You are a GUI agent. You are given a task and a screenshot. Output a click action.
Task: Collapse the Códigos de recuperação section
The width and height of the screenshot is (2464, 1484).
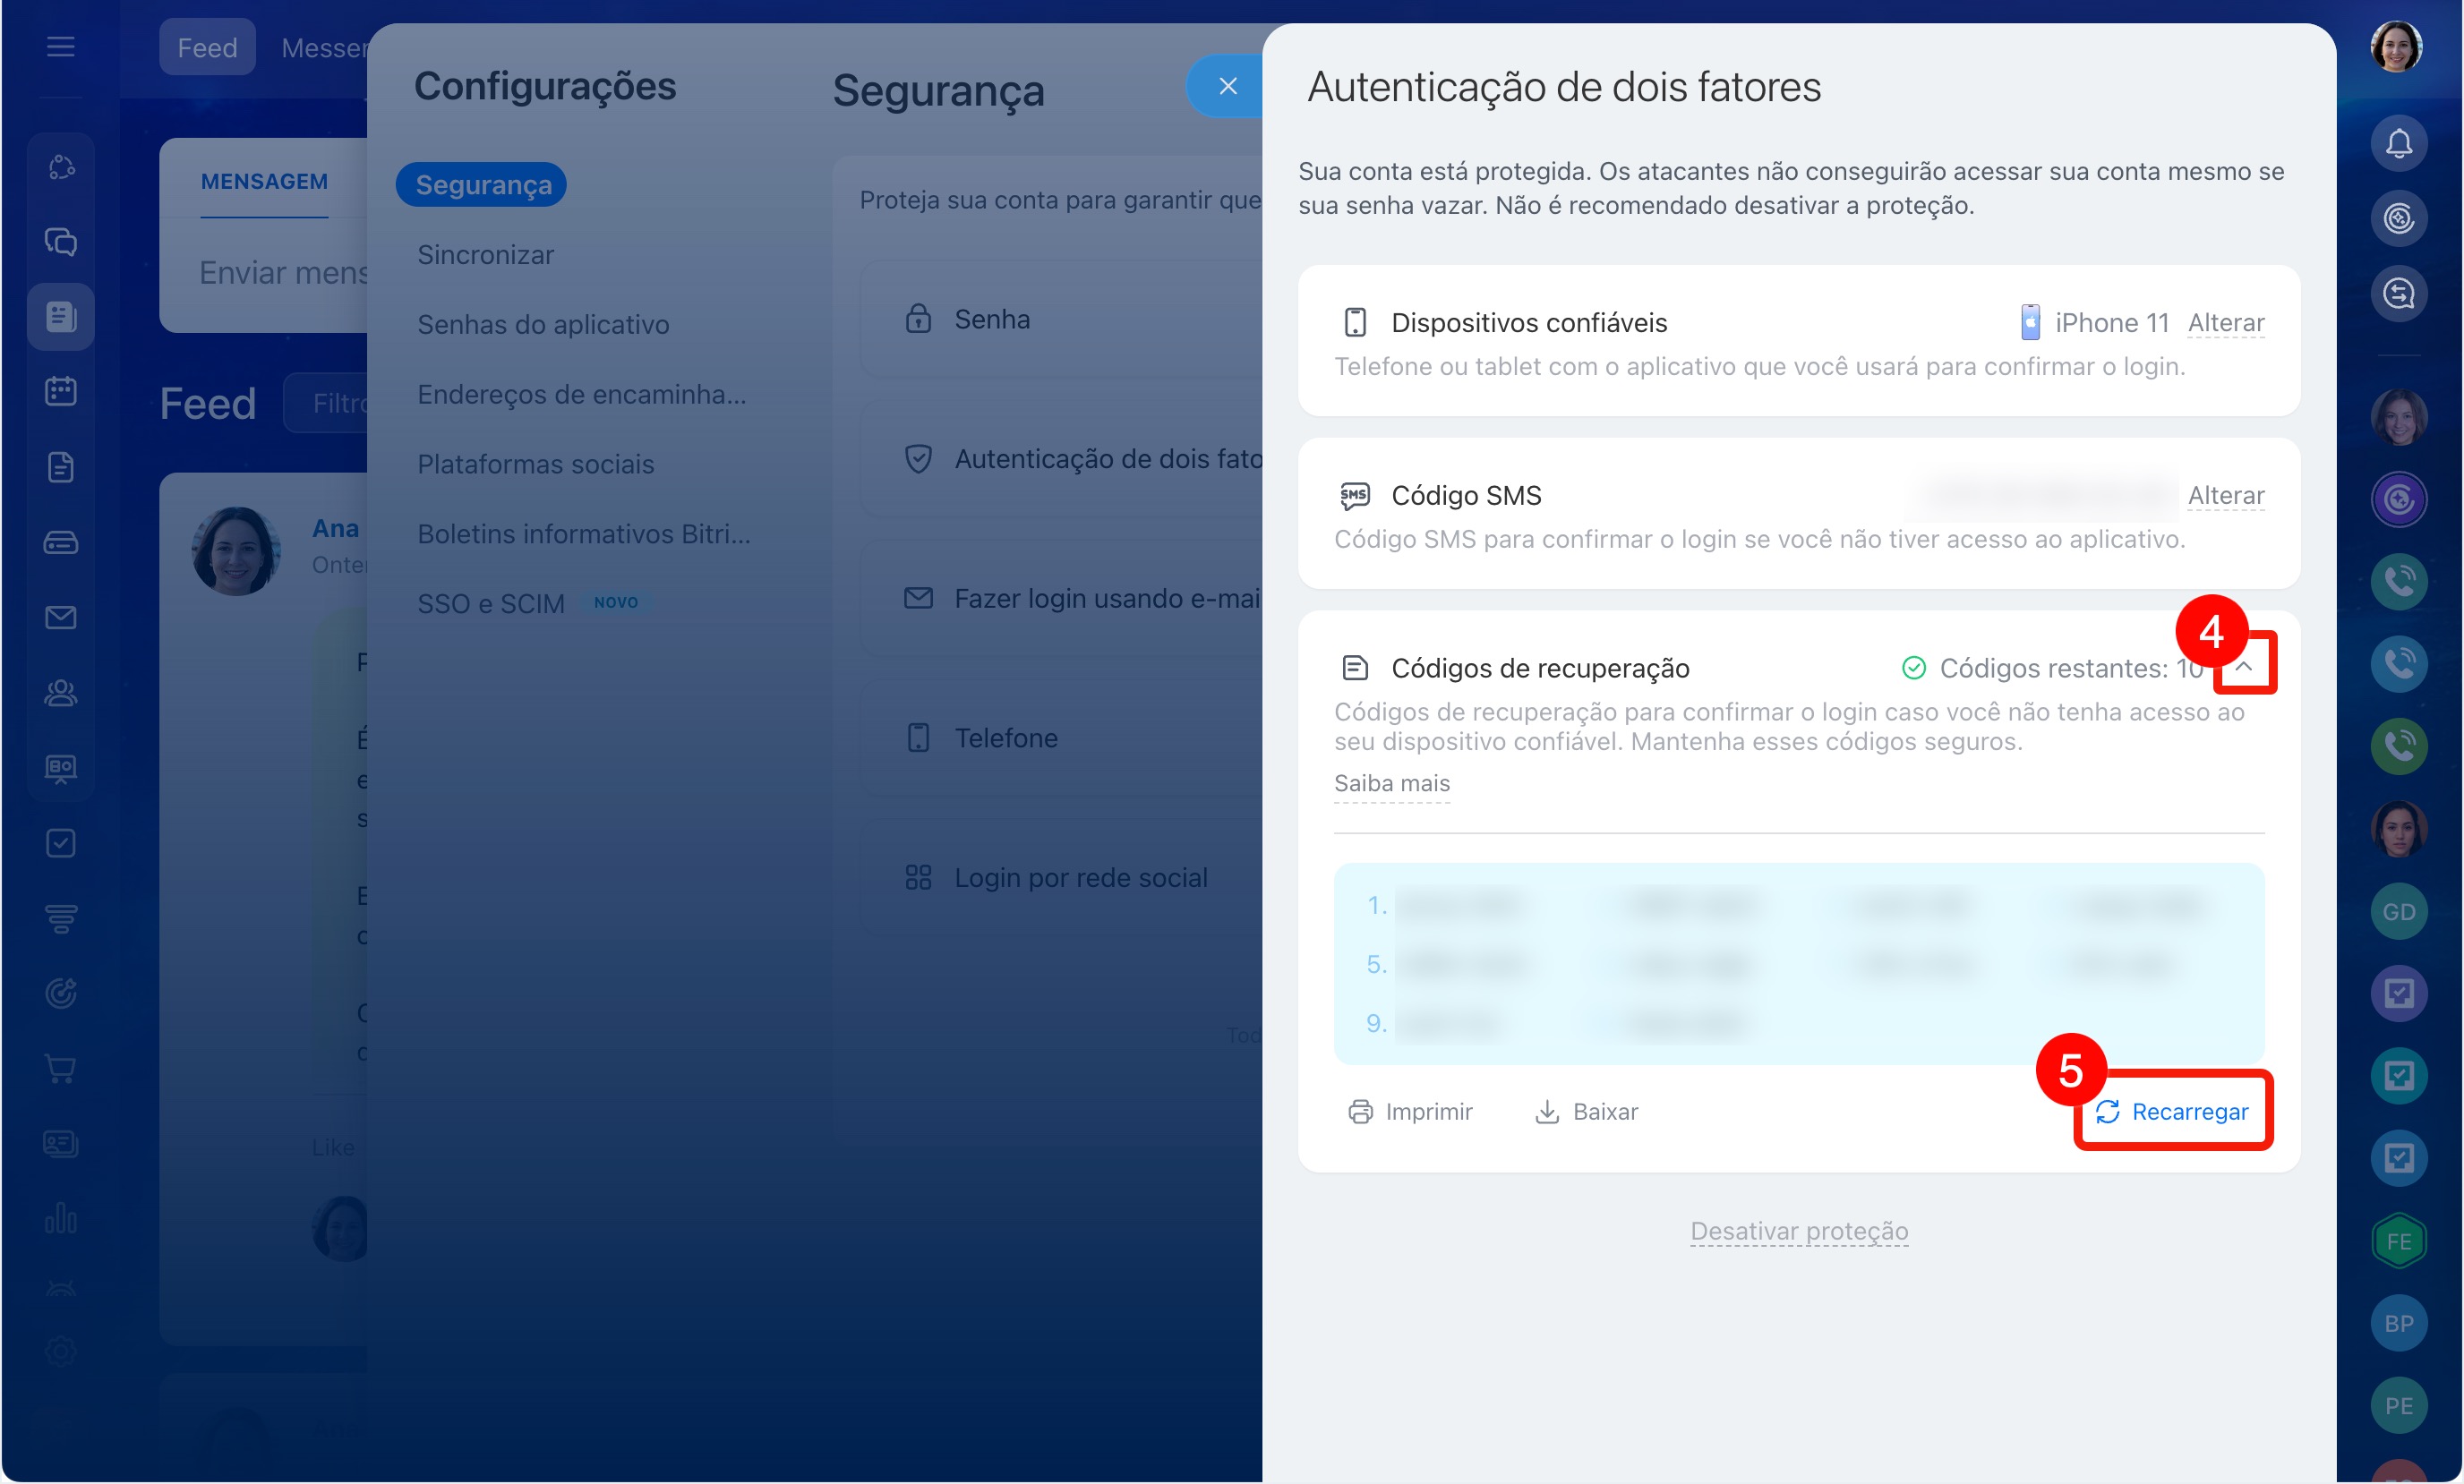(x=2243, y=666)
